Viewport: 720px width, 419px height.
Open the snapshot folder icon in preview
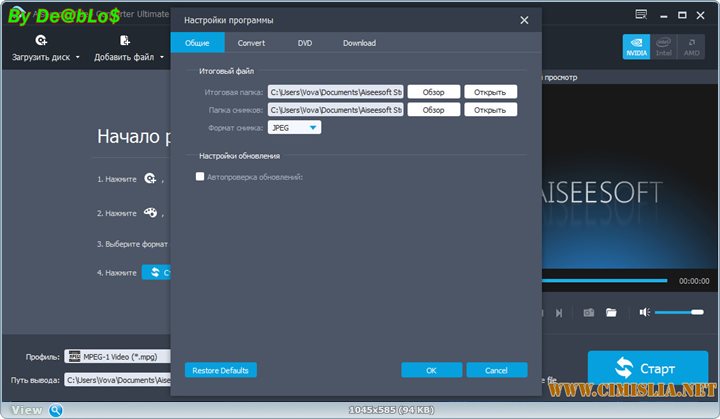pos(611,313)
